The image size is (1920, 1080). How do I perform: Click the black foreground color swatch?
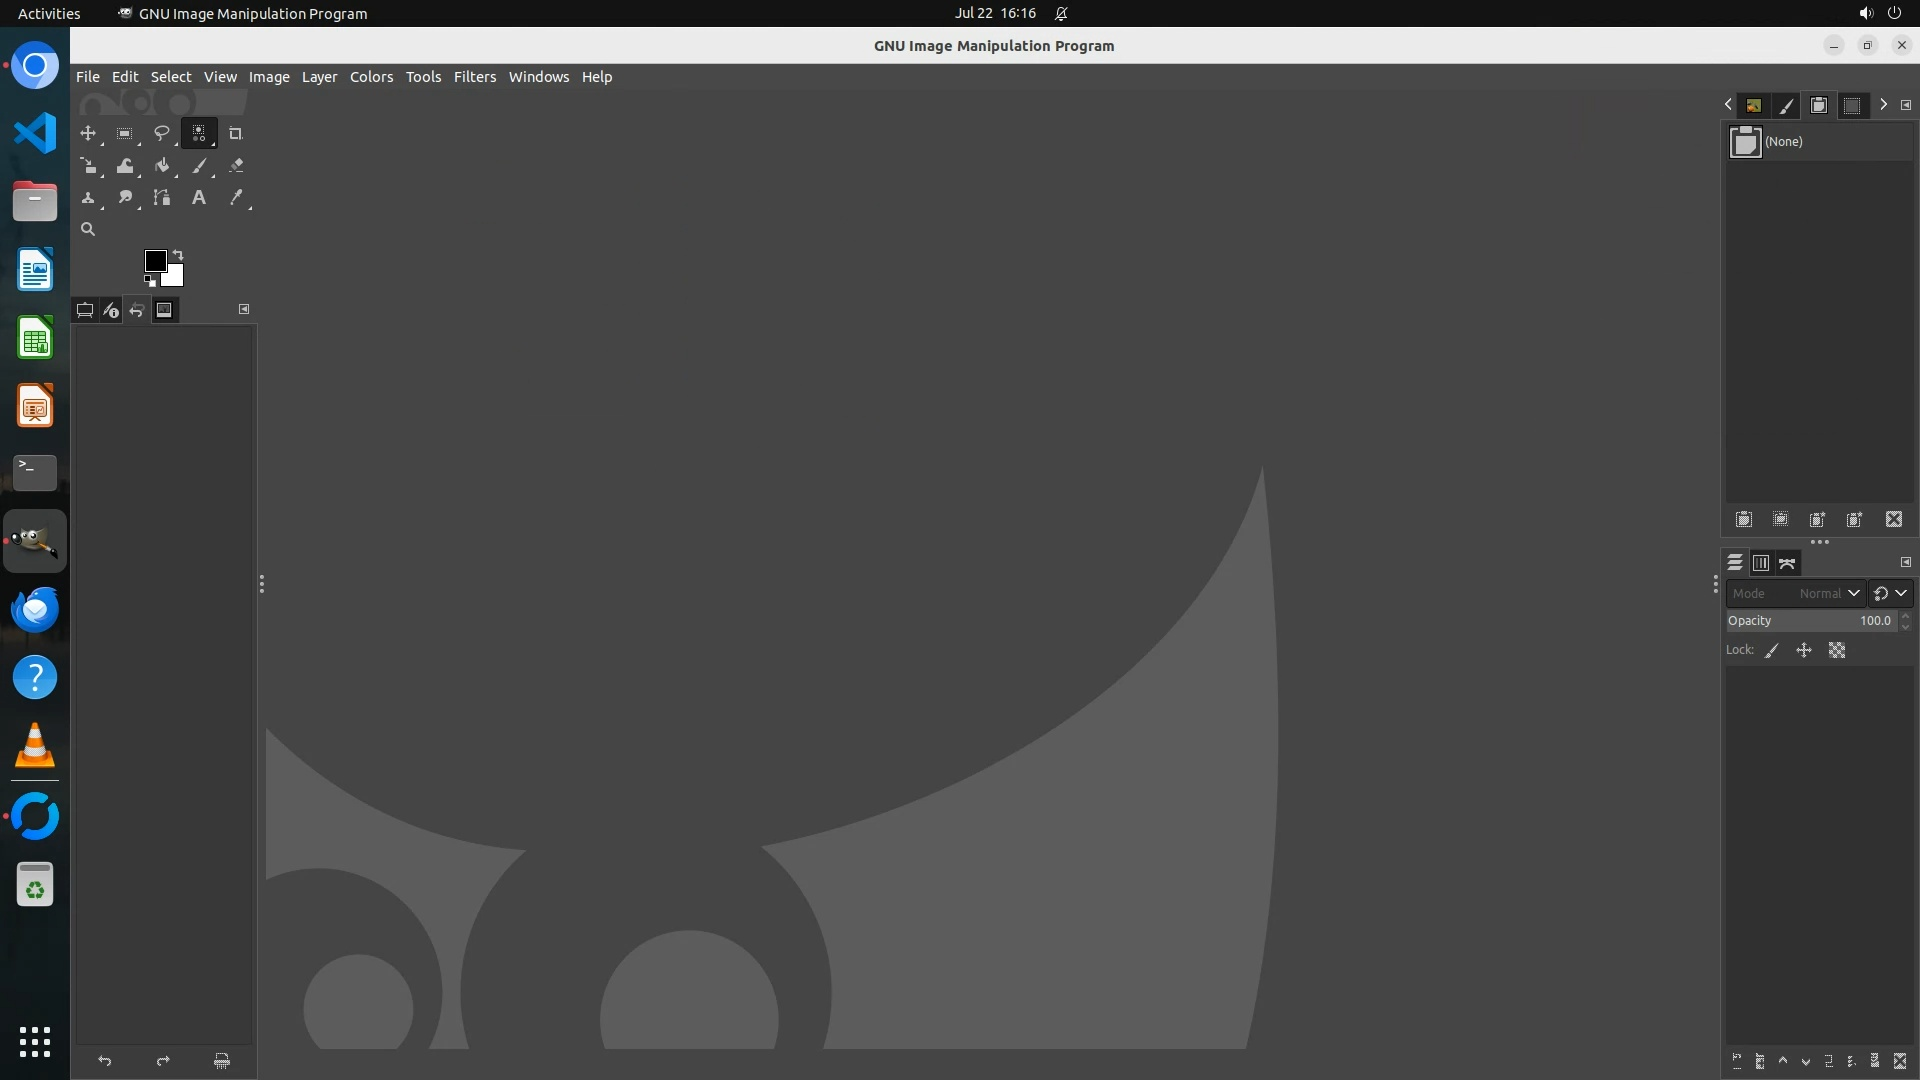click(154, 260)
